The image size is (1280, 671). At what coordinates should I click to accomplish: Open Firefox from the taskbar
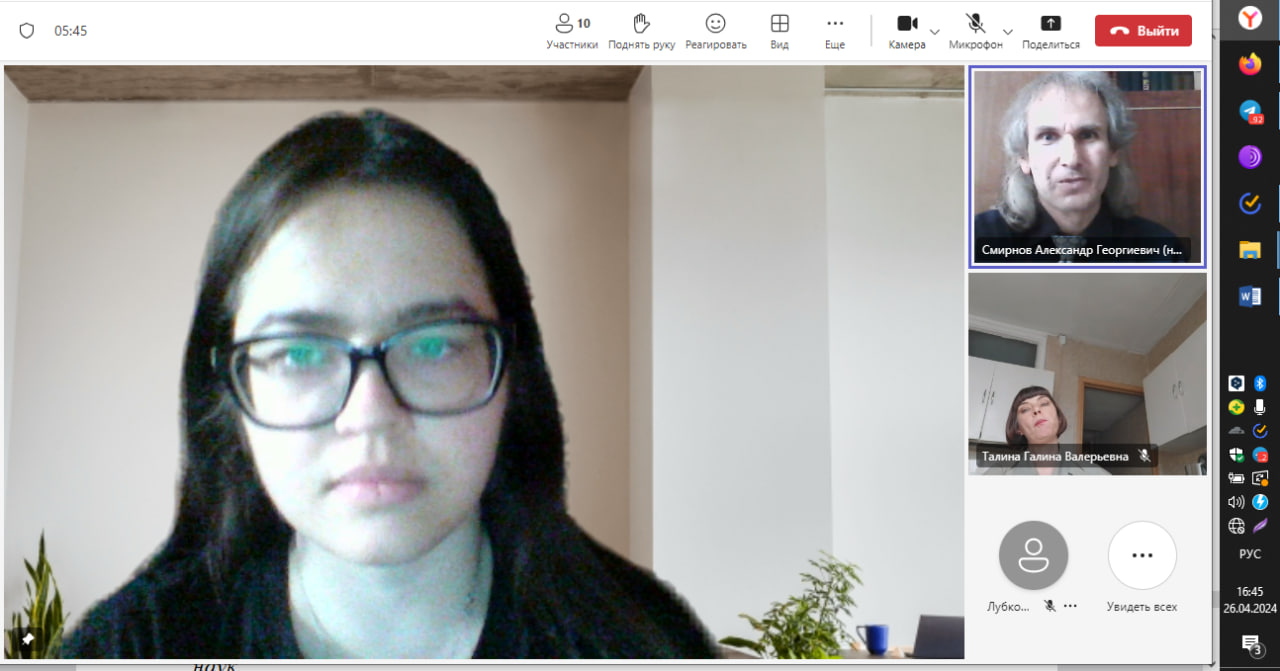coord(1250,65)
